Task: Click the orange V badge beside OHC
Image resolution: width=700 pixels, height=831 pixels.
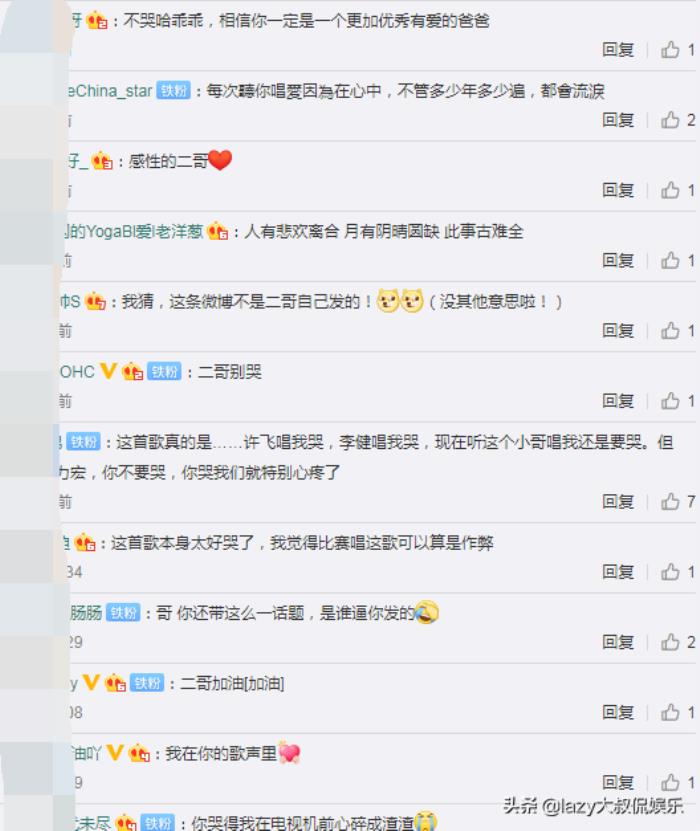Action: [108, 371]
